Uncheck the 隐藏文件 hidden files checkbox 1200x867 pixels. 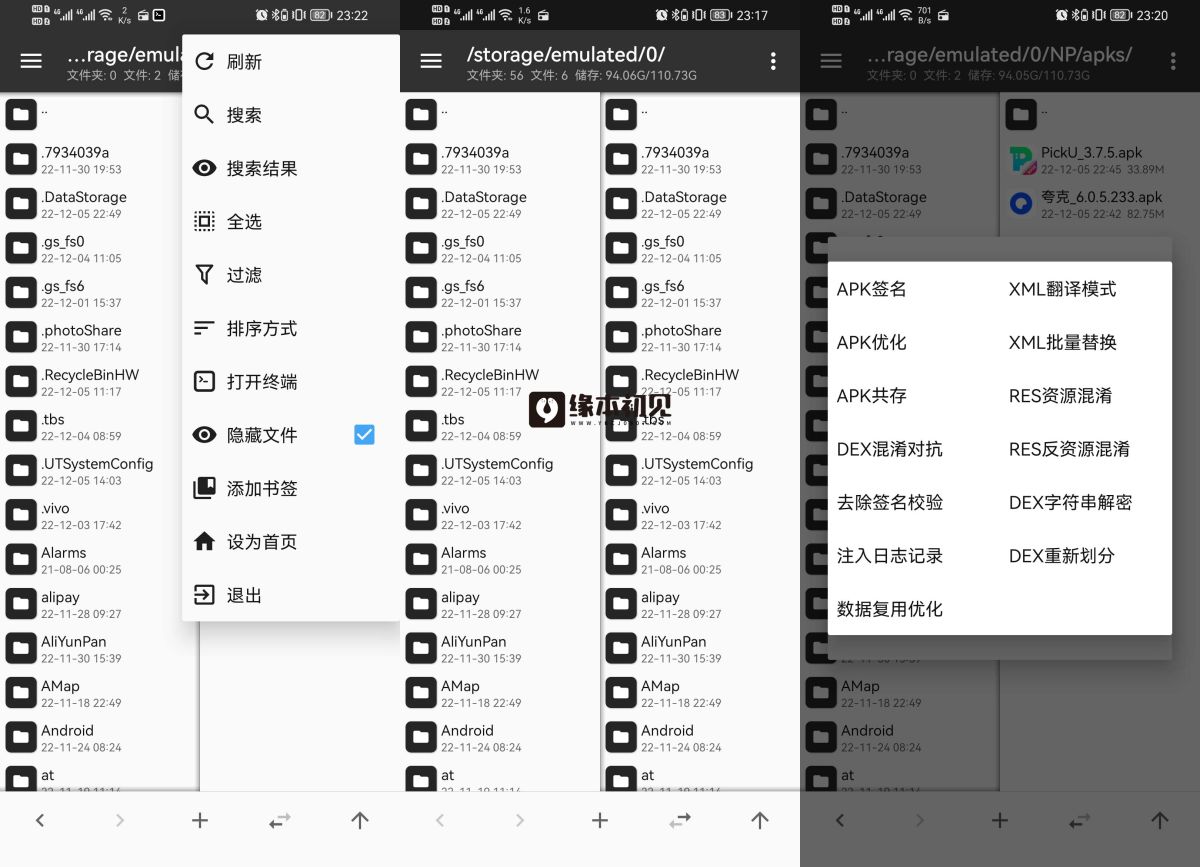point(364,434)
